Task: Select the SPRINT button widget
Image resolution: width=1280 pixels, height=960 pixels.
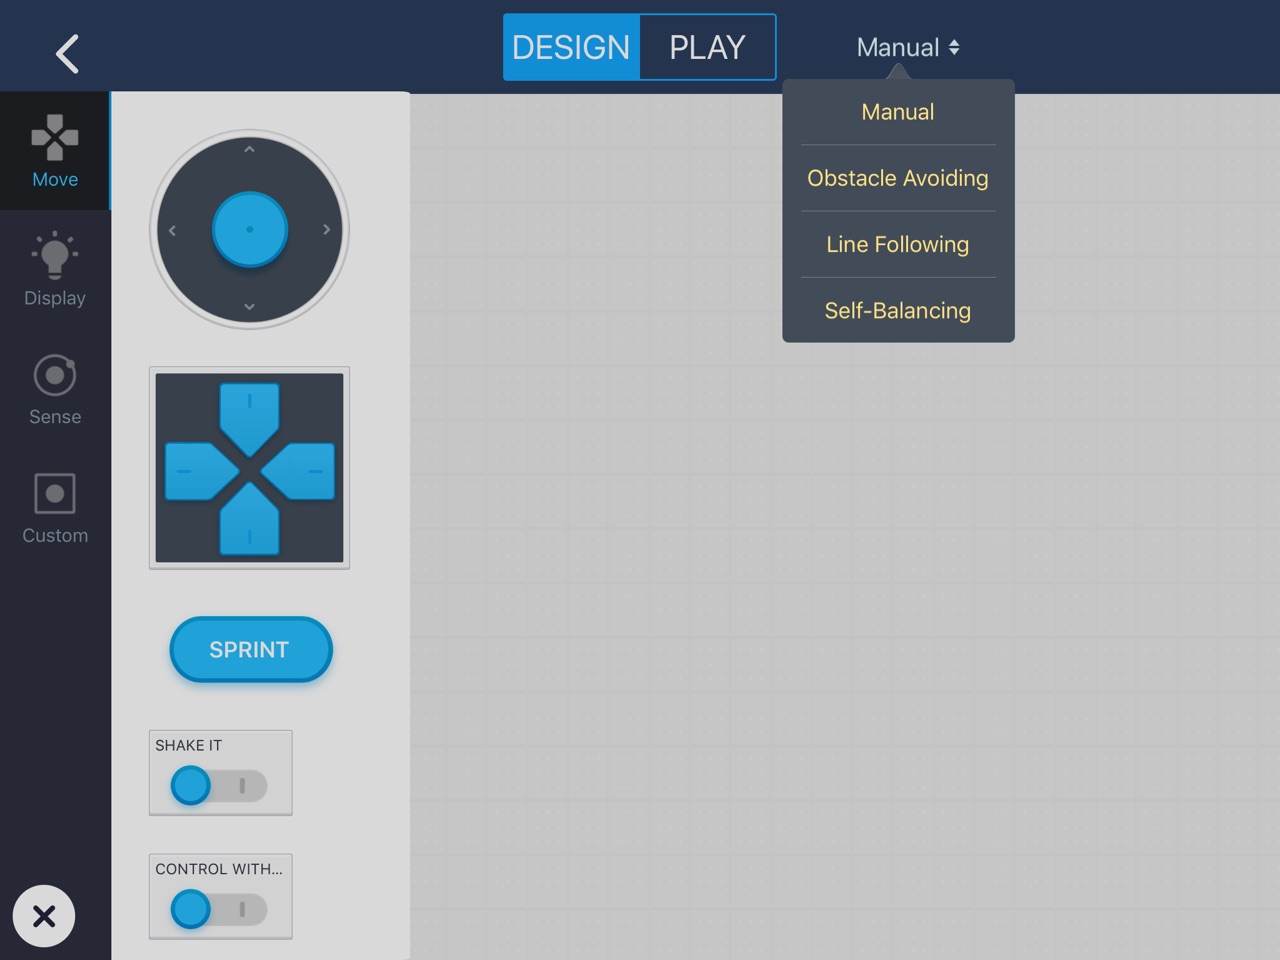Action: [250, 649]
